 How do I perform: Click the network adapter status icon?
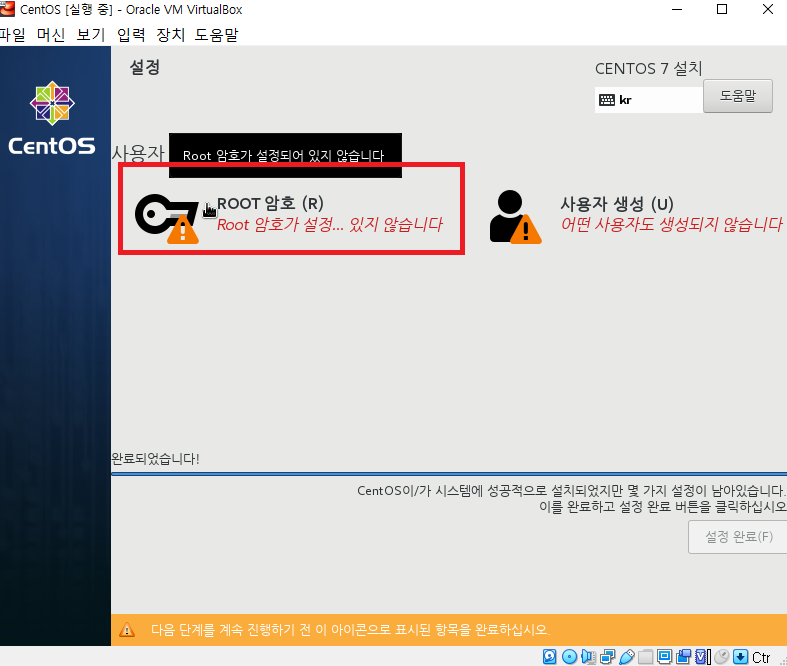[x=607, y=656]
